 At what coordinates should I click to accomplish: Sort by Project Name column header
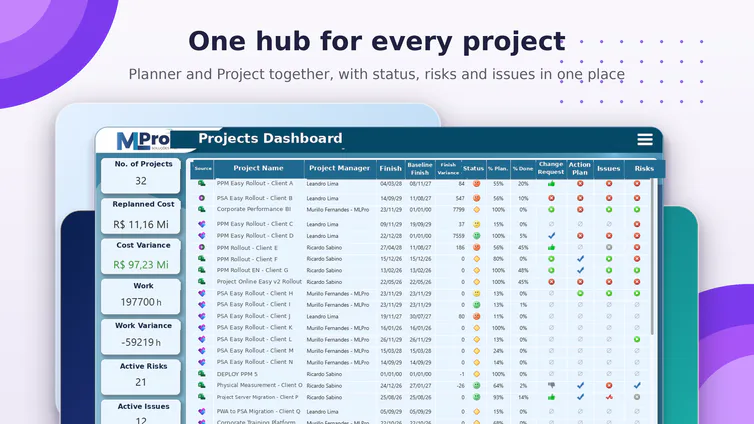(258, 168)
